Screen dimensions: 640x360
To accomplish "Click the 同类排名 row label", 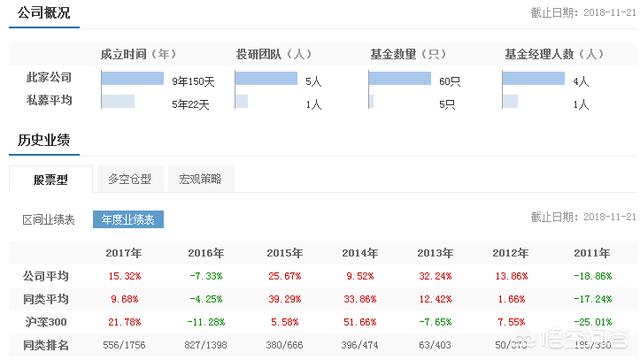I will (x=46, y=345).
